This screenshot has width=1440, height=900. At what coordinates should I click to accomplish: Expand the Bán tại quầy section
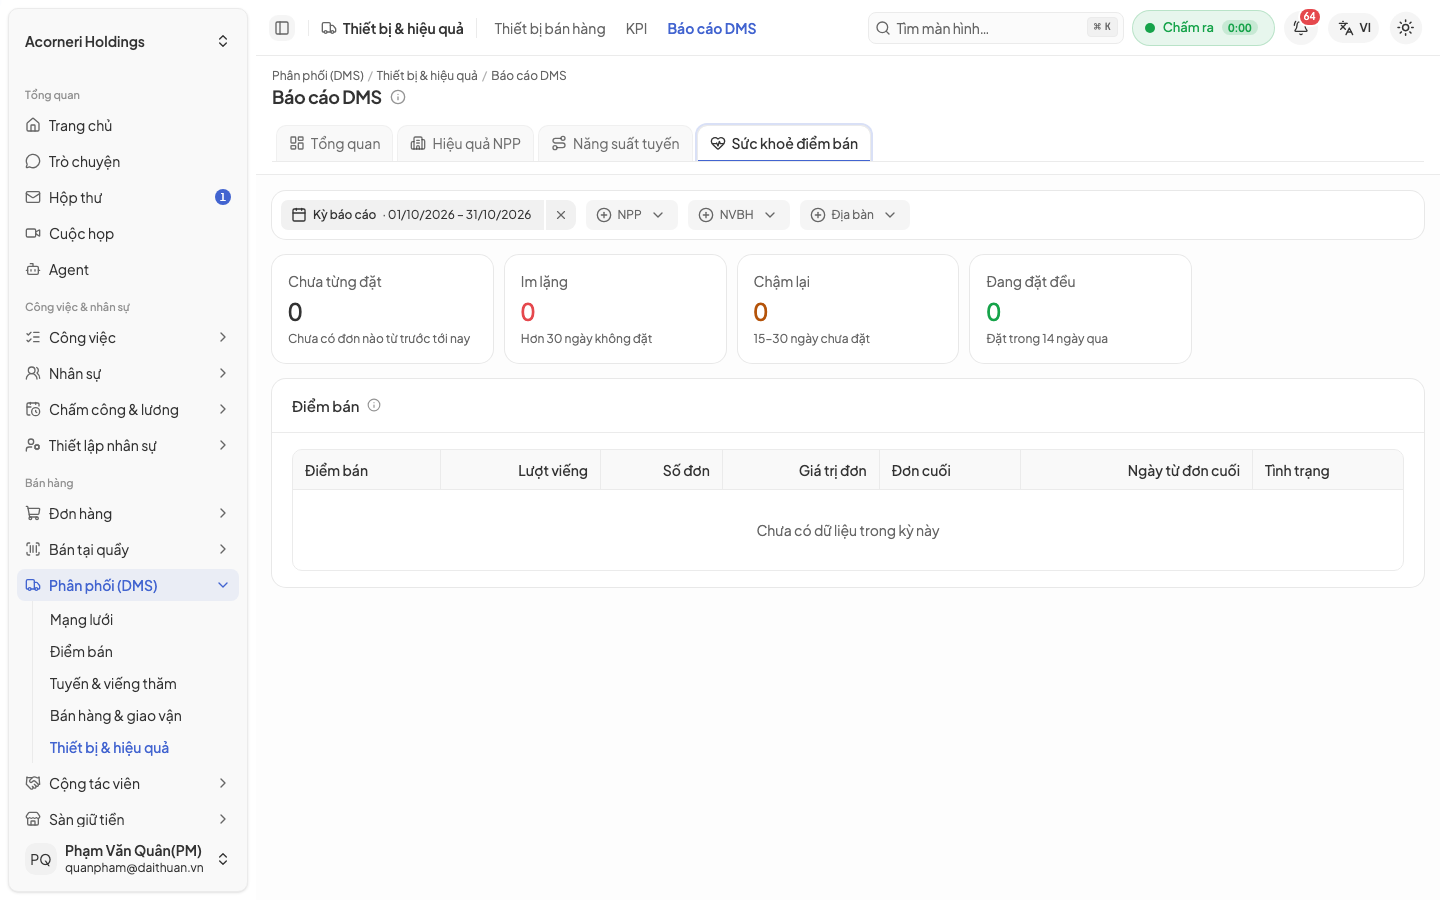[127, 550]
